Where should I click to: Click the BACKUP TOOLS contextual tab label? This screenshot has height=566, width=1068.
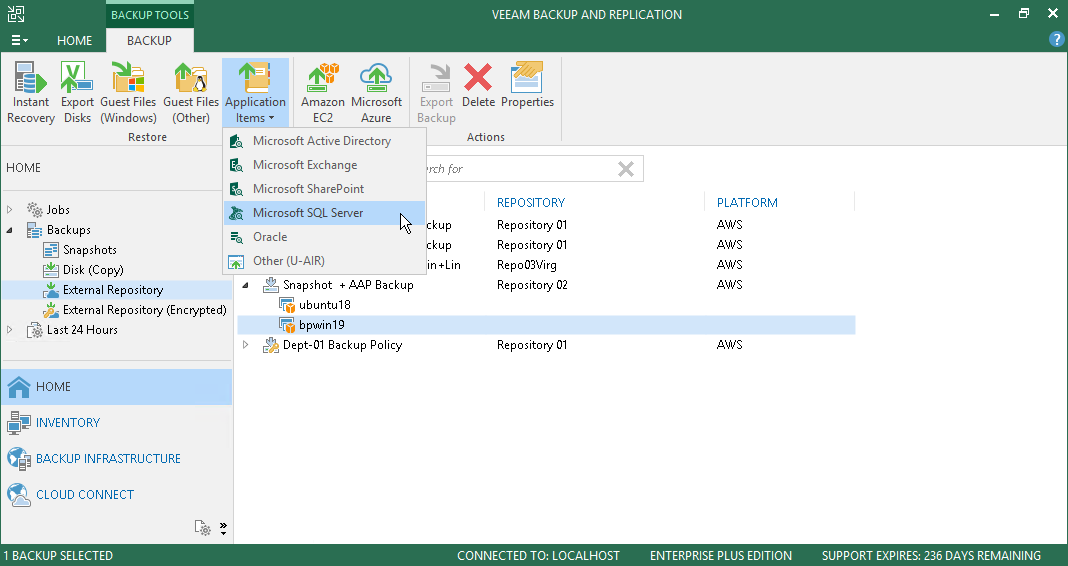click(x=149, y=15)
